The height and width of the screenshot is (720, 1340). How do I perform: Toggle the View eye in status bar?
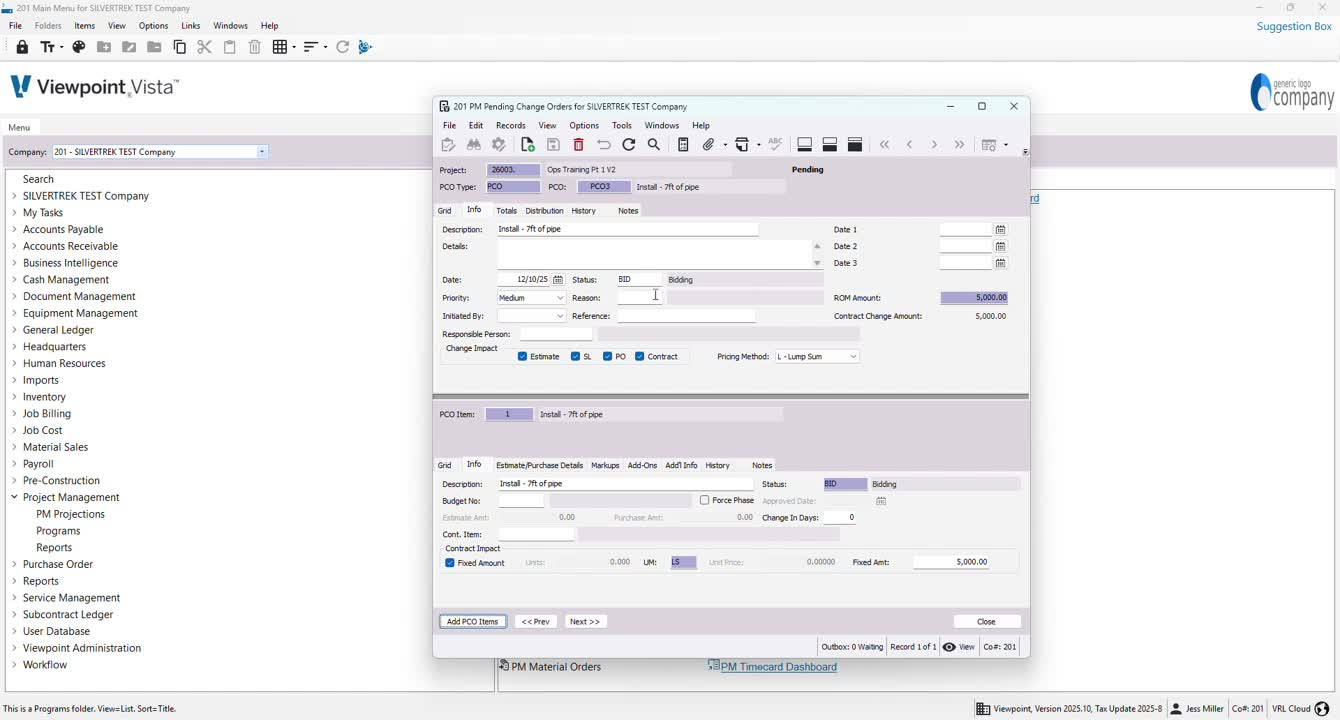coord(949,647)
